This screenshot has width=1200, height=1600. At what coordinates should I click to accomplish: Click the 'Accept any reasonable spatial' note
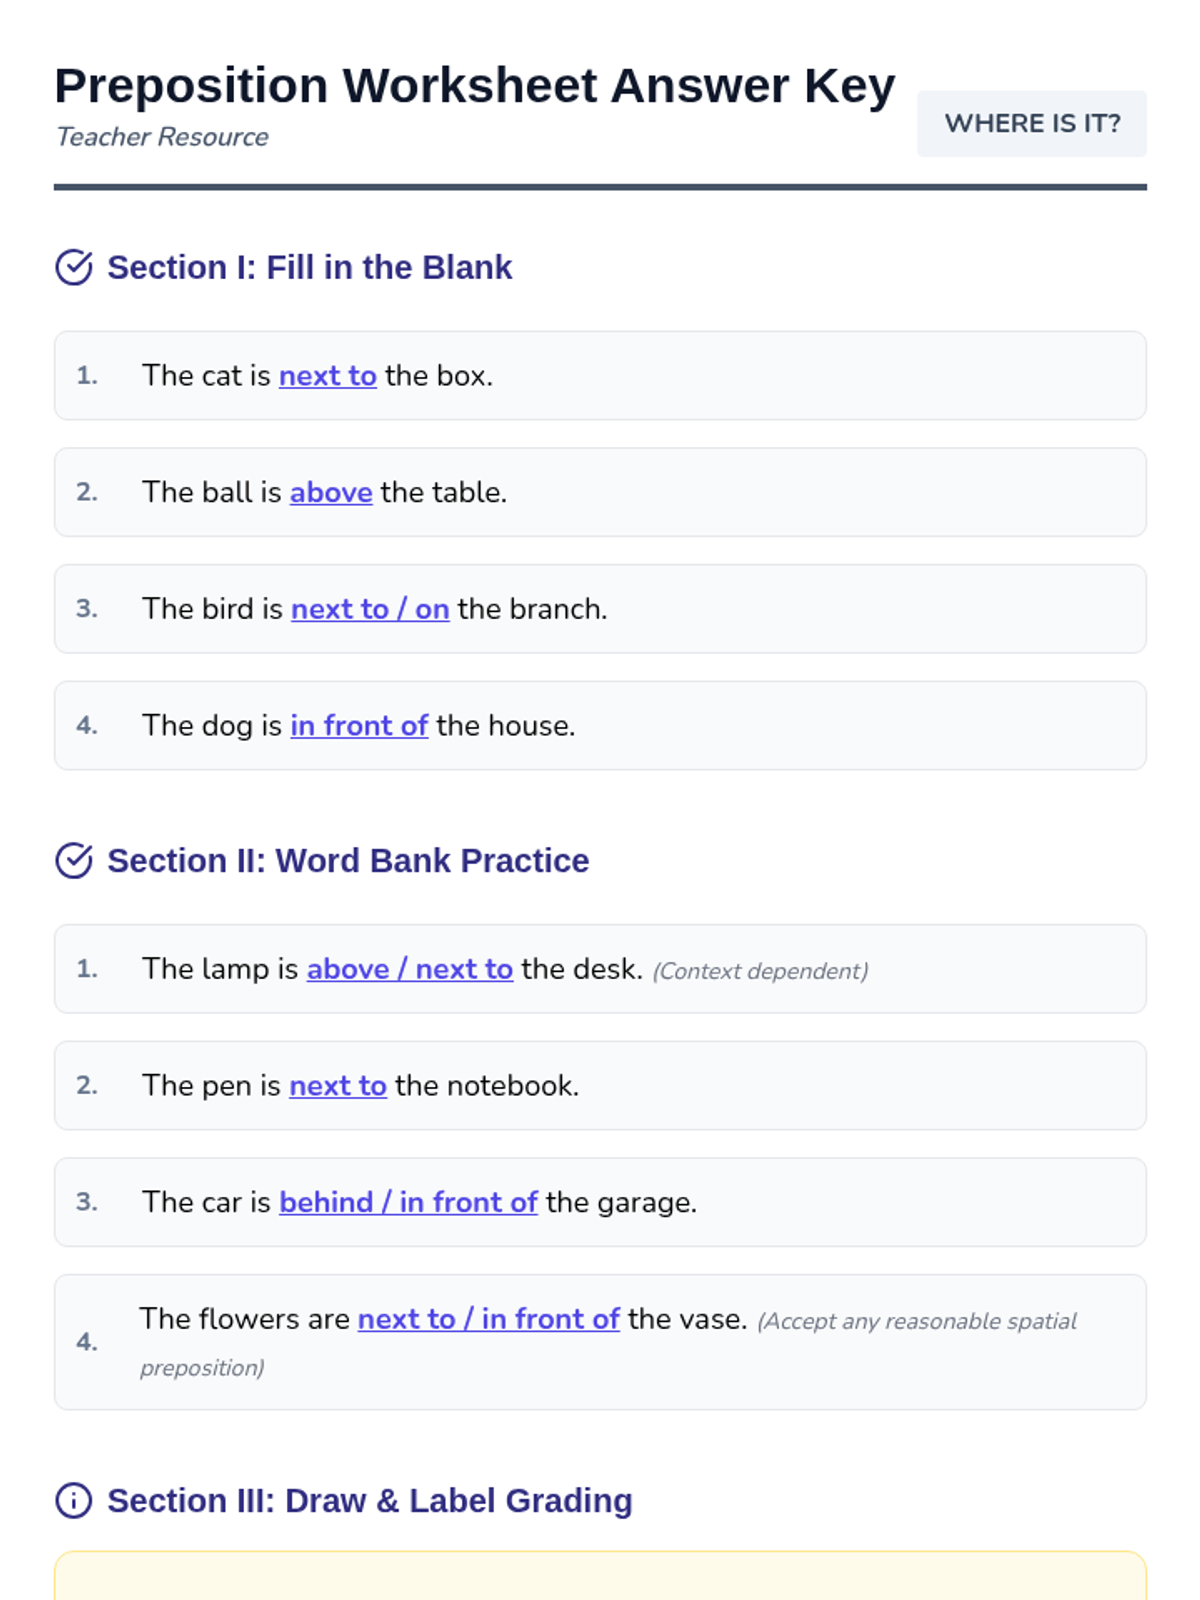coord(917,1322)
